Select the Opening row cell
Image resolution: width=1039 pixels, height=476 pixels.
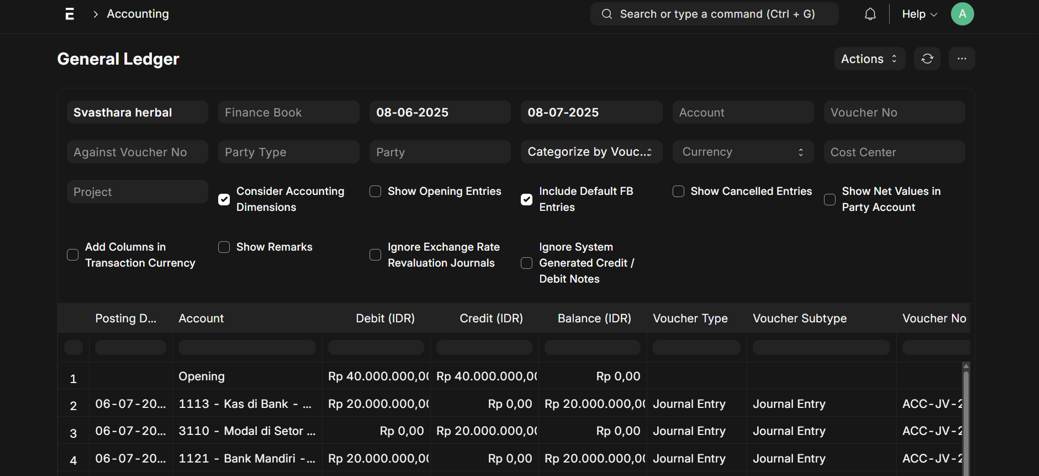(x=247, y=377)
